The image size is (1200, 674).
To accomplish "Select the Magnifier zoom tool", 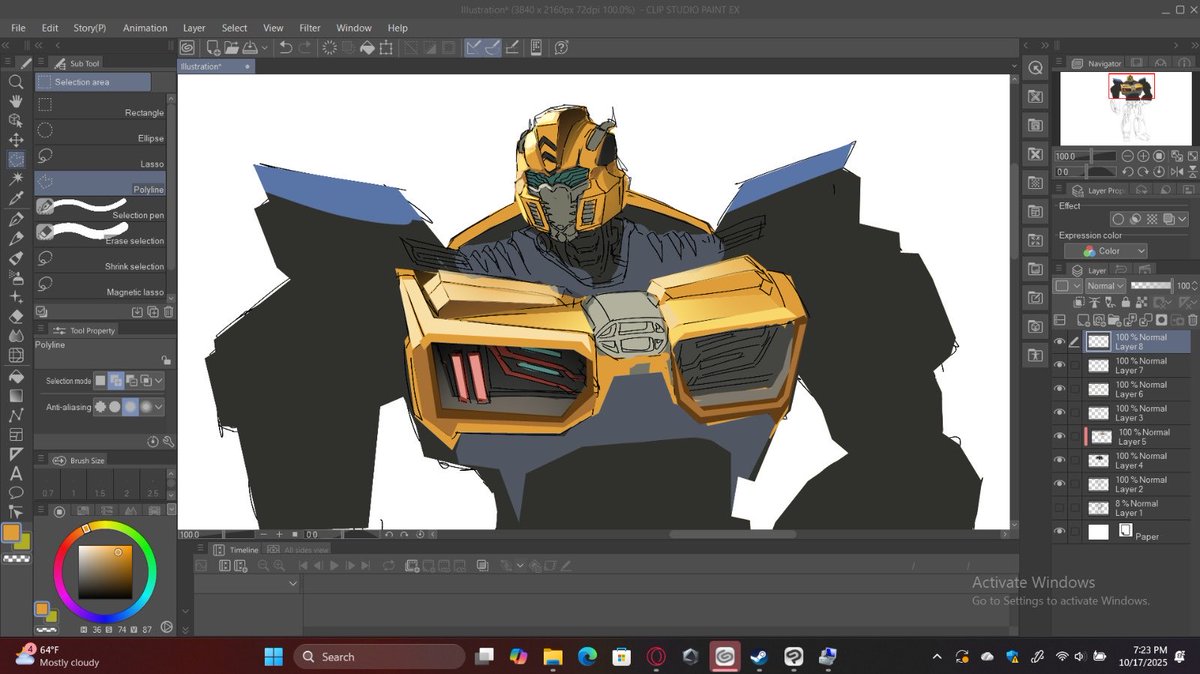I will [x=16, y=82].
